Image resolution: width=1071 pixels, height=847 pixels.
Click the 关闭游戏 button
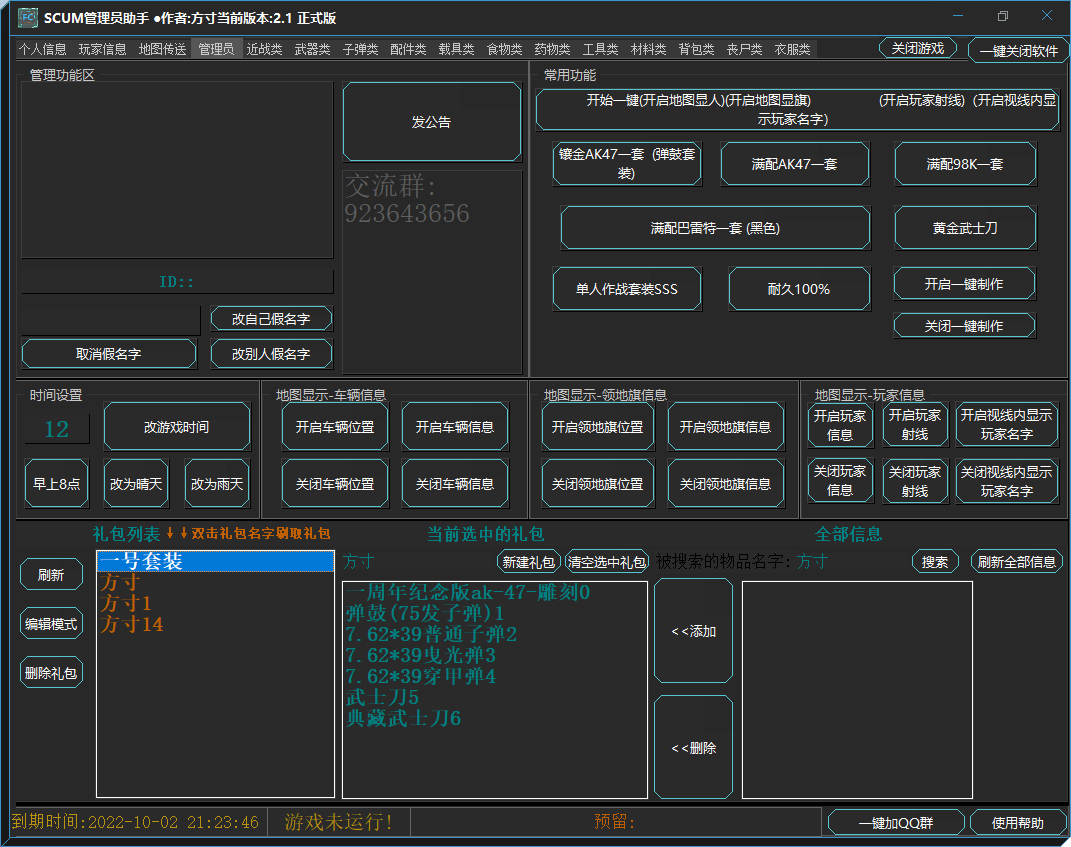tap(917, 48)
